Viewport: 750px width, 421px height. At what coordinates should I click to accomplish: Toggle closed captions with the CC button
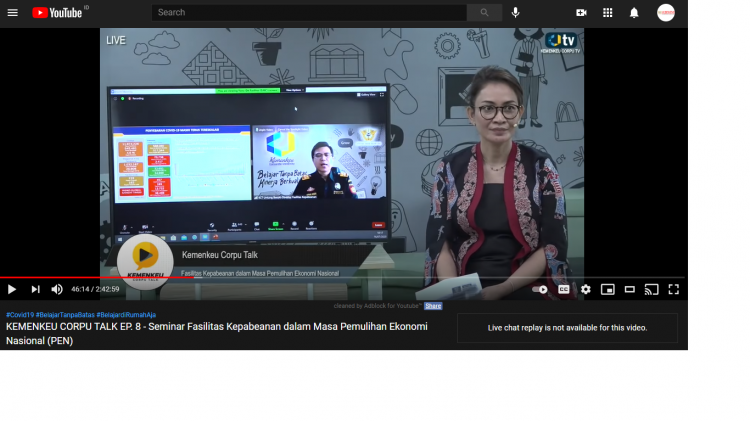point(563,289)
